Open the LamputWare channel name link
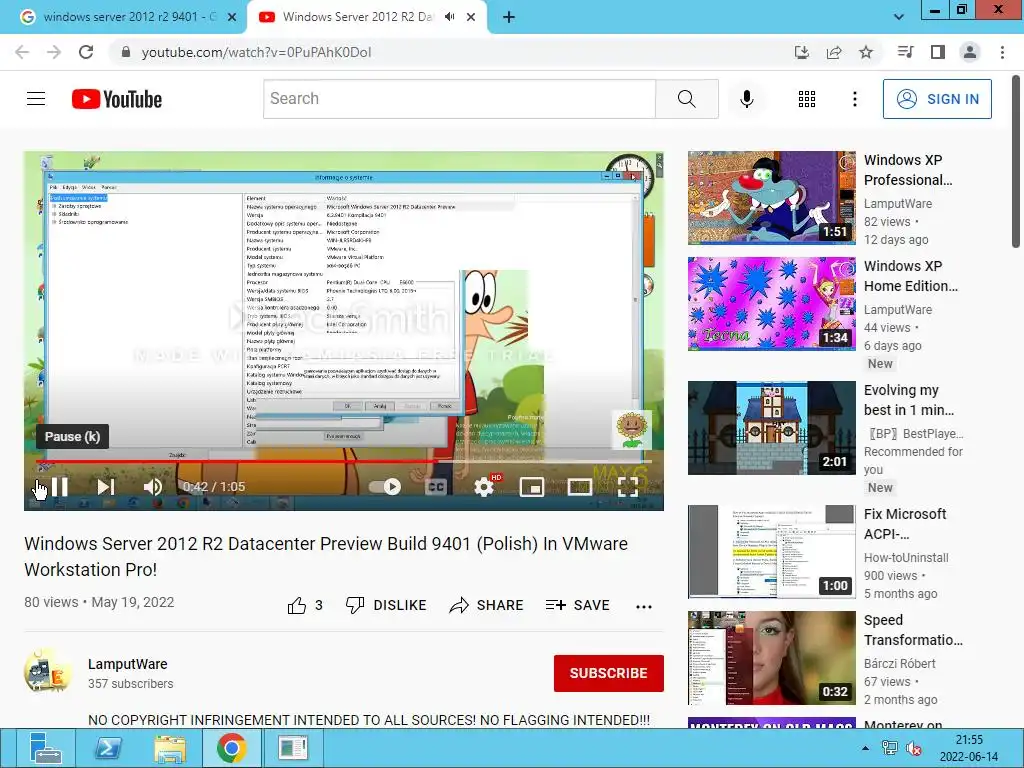Image resolution: width=1024 pixels, height=768 pixels. [x=127, y=664]
